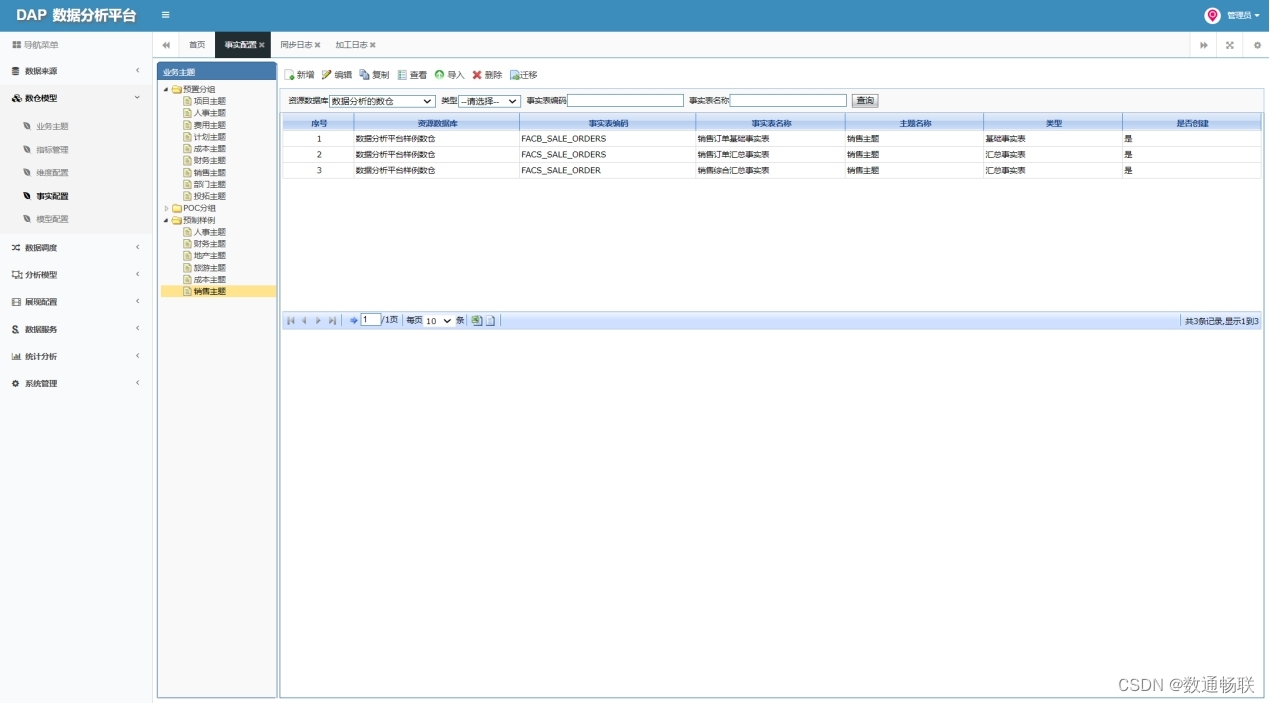1270x703 pixels.
Task: Select 投拓主题 in the tree
Action: (x=209, y=196)
